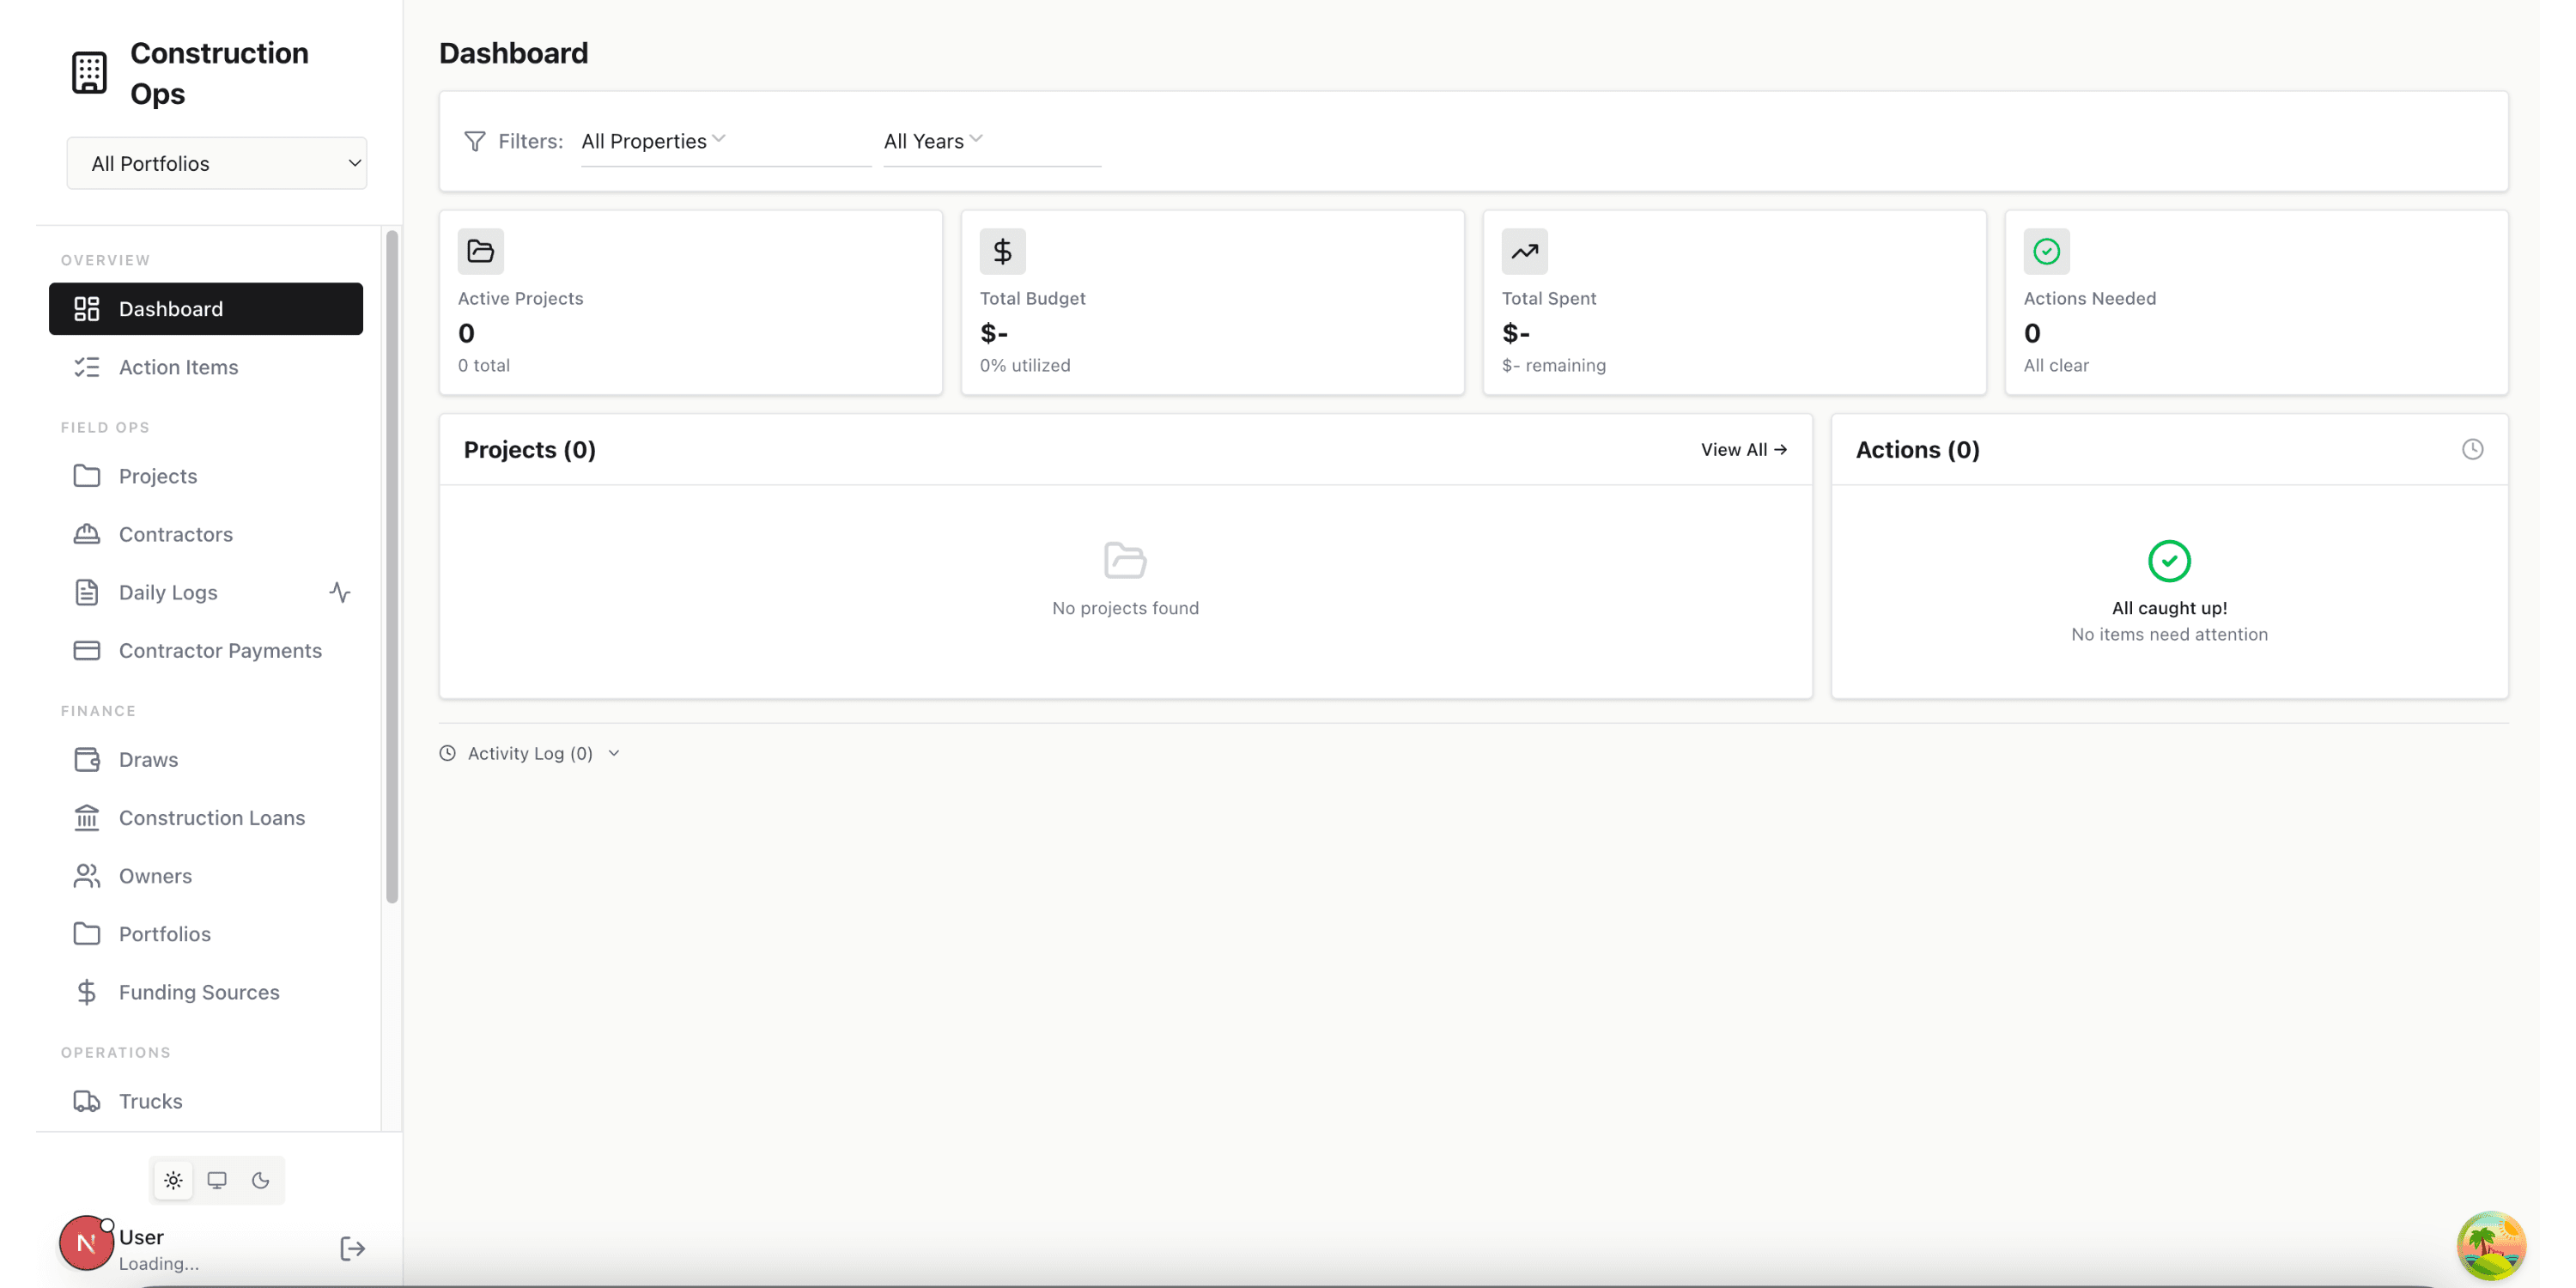Click the View All projects link
This screenshot has height=1288, width=2576.
point(1744,450)
